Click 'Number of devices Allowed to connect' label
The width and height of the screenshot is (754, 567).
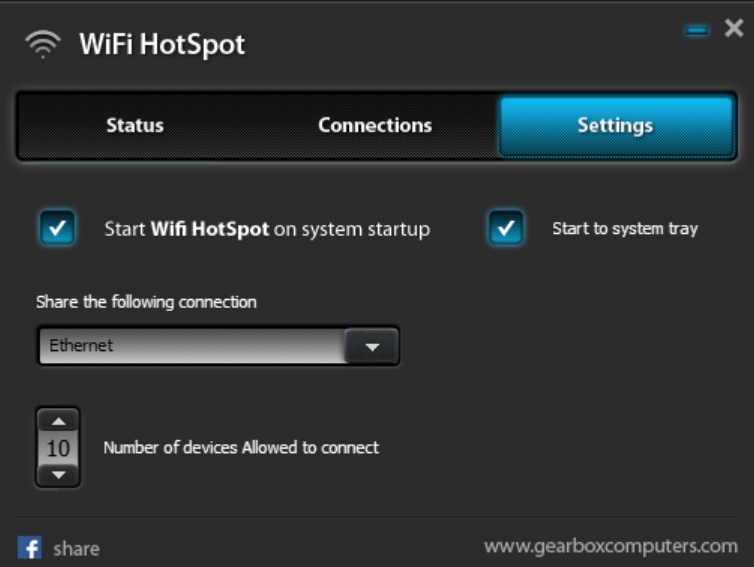[x=241, y=448]
